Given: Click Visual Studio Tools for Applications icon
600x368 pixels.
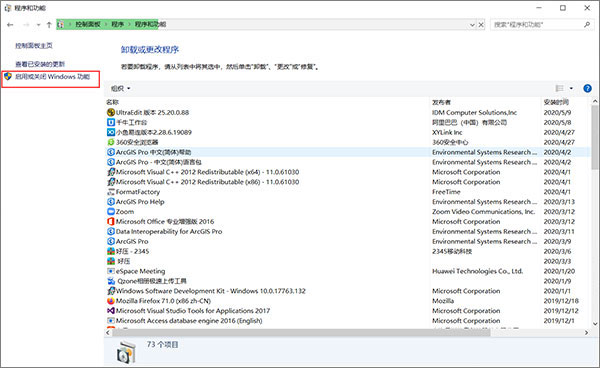Looking at the screenshot, I should click(111, 311).
